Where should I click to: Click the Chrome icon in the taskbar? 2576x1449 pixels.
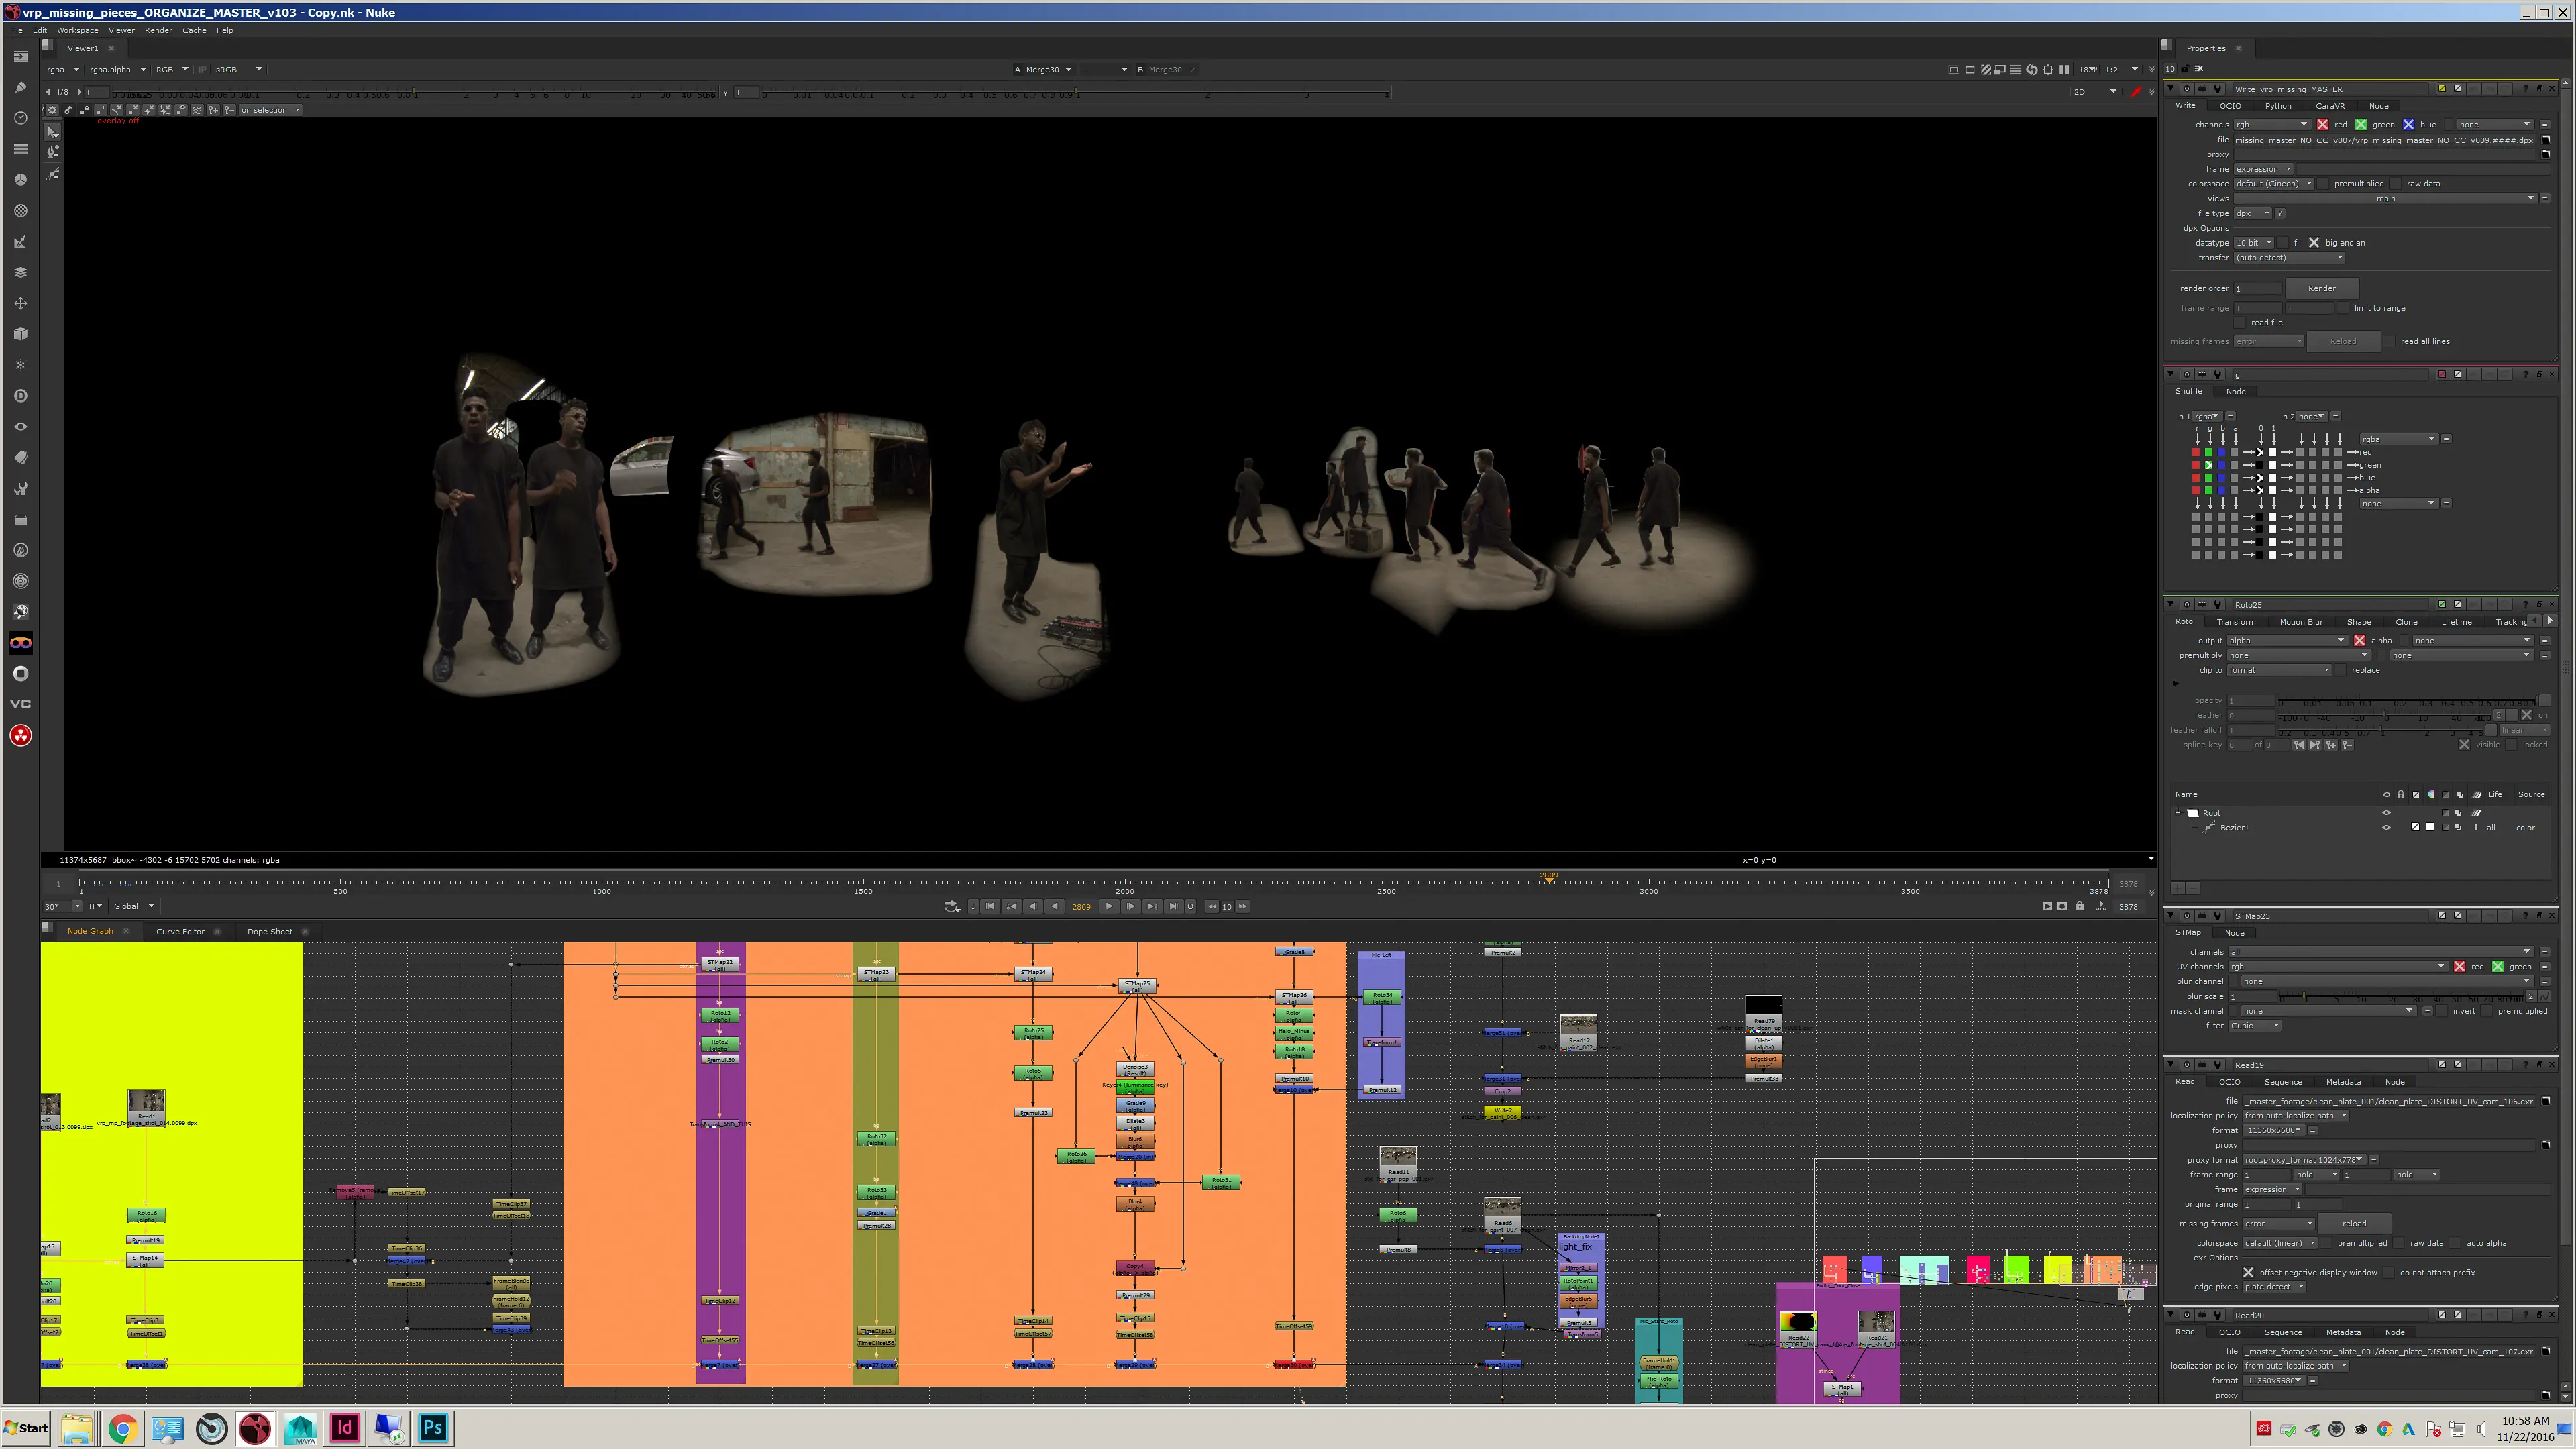point(122,1428)
